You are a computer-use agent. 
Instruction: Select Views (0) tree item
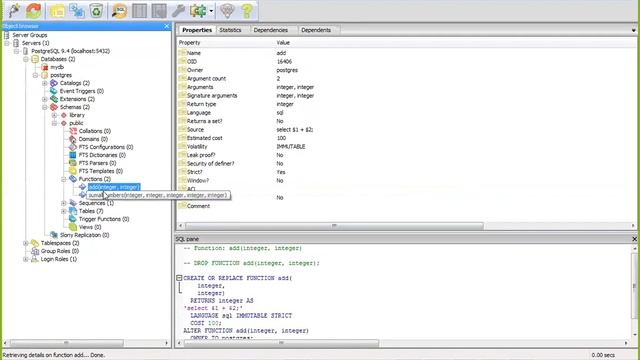point(90,227)
